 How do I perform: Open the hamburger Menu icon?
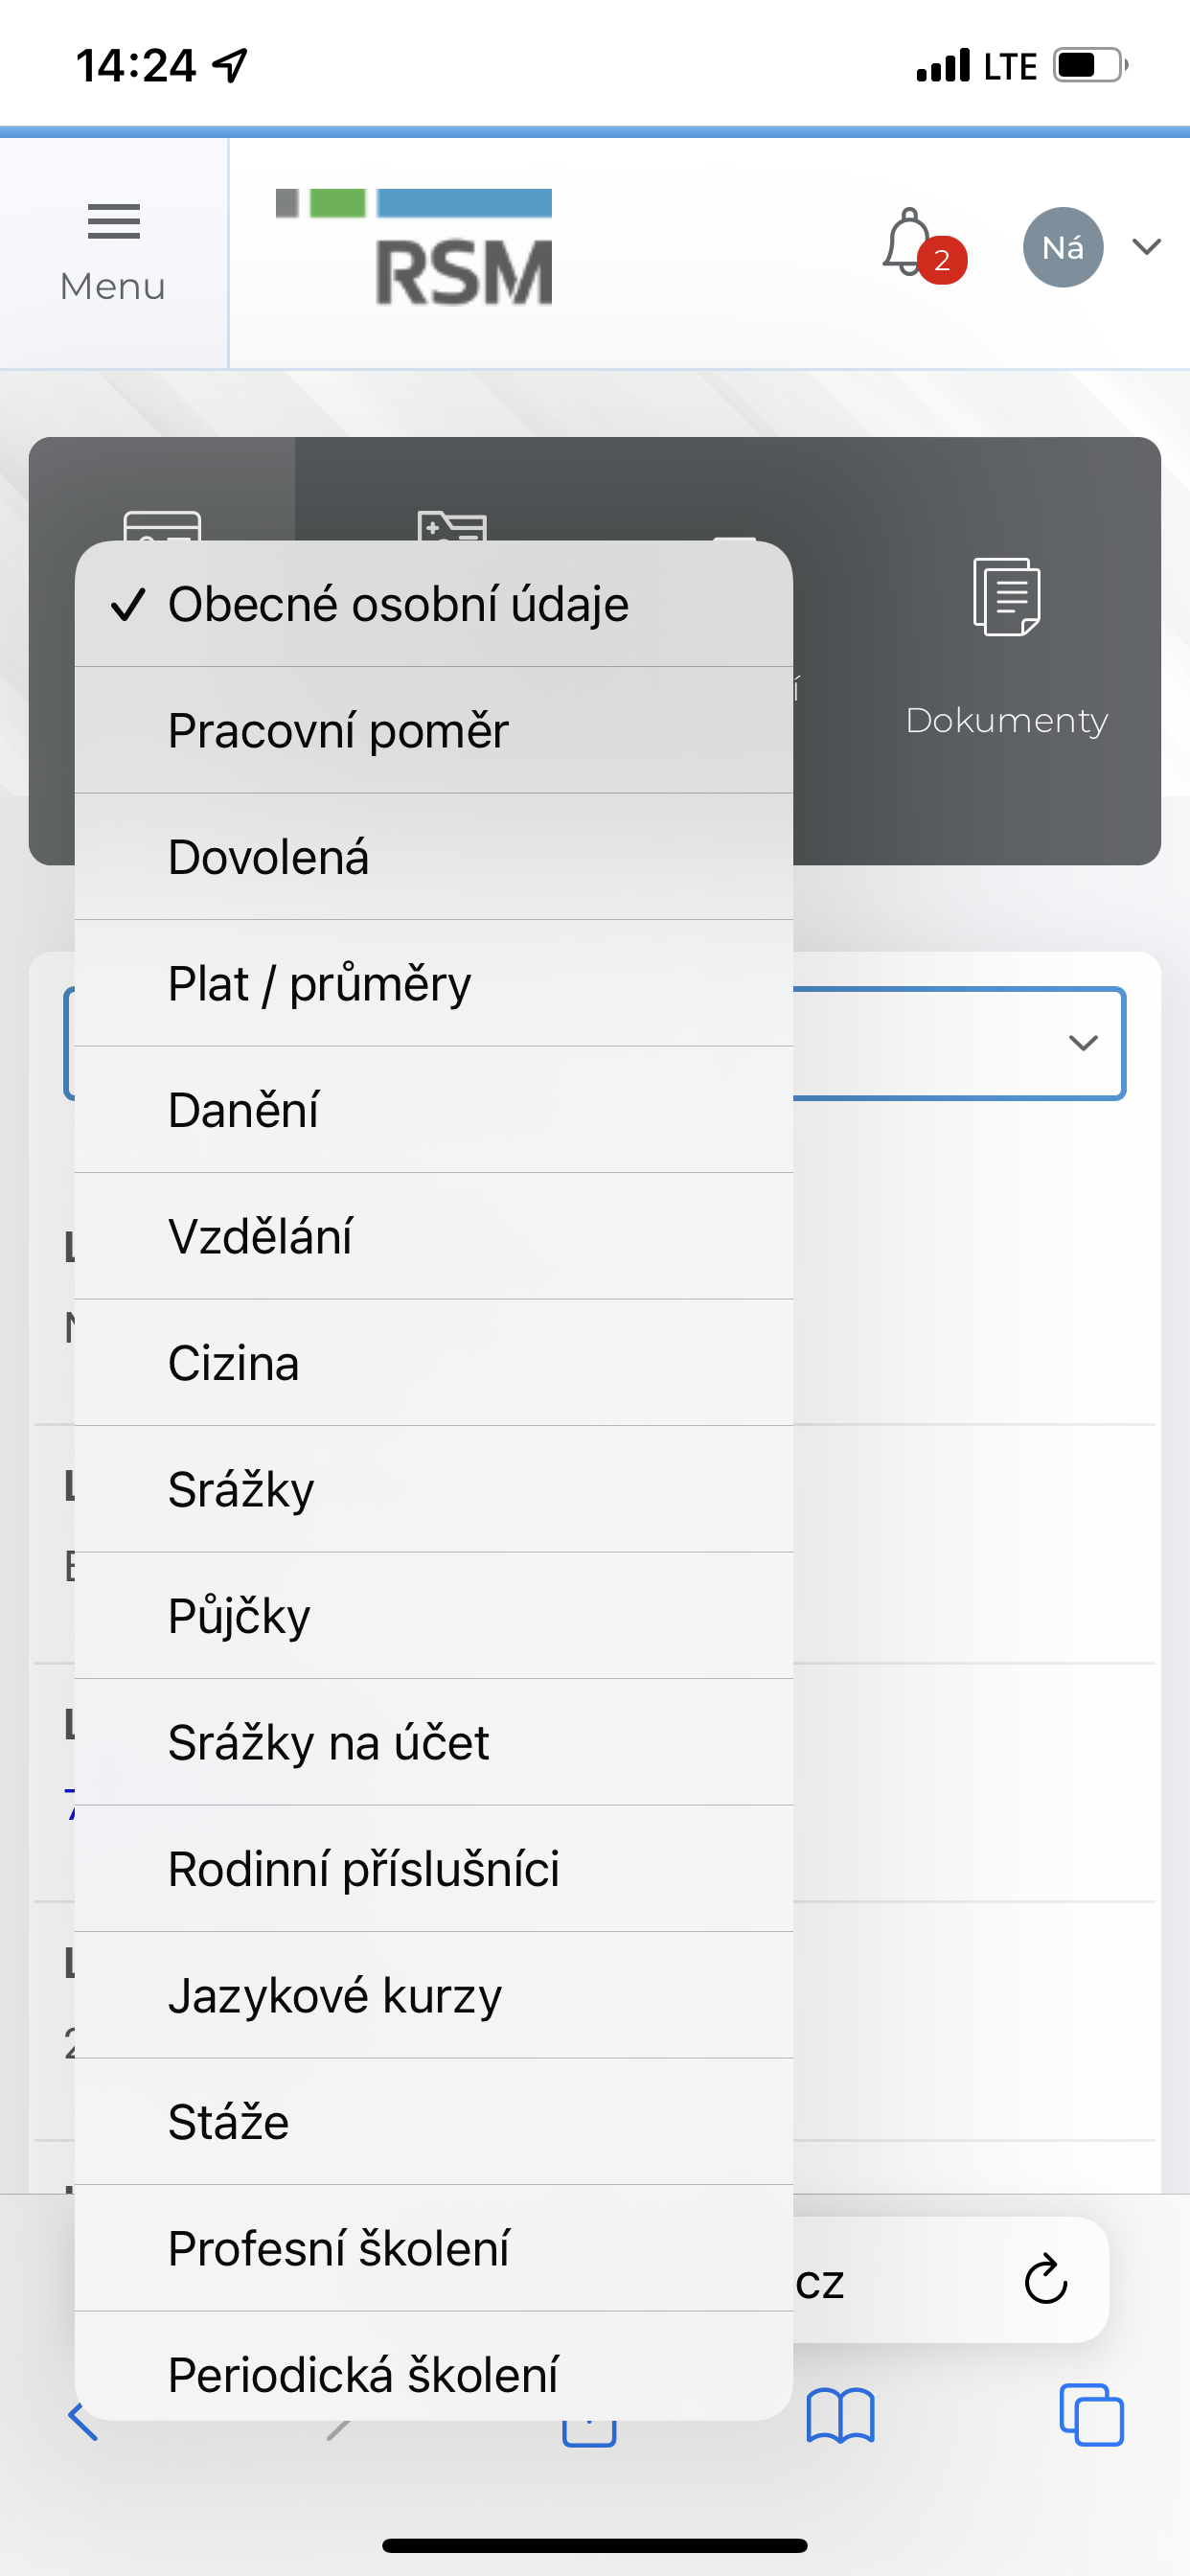point(113,222)
